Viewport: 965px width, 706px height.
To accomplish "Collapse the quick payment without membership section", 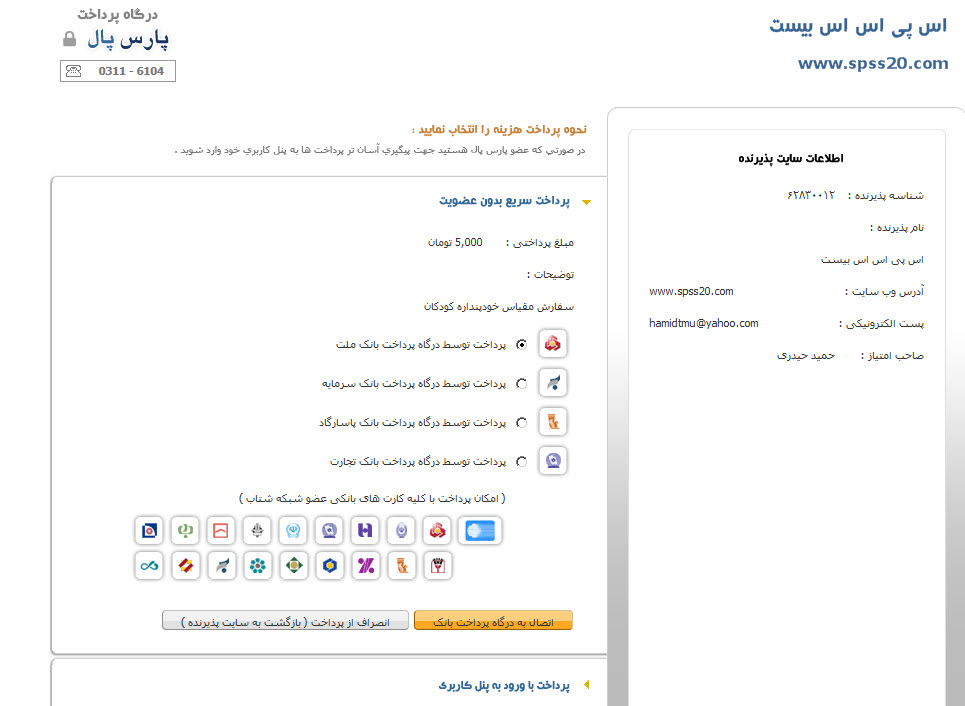I will tap(587, 202).
